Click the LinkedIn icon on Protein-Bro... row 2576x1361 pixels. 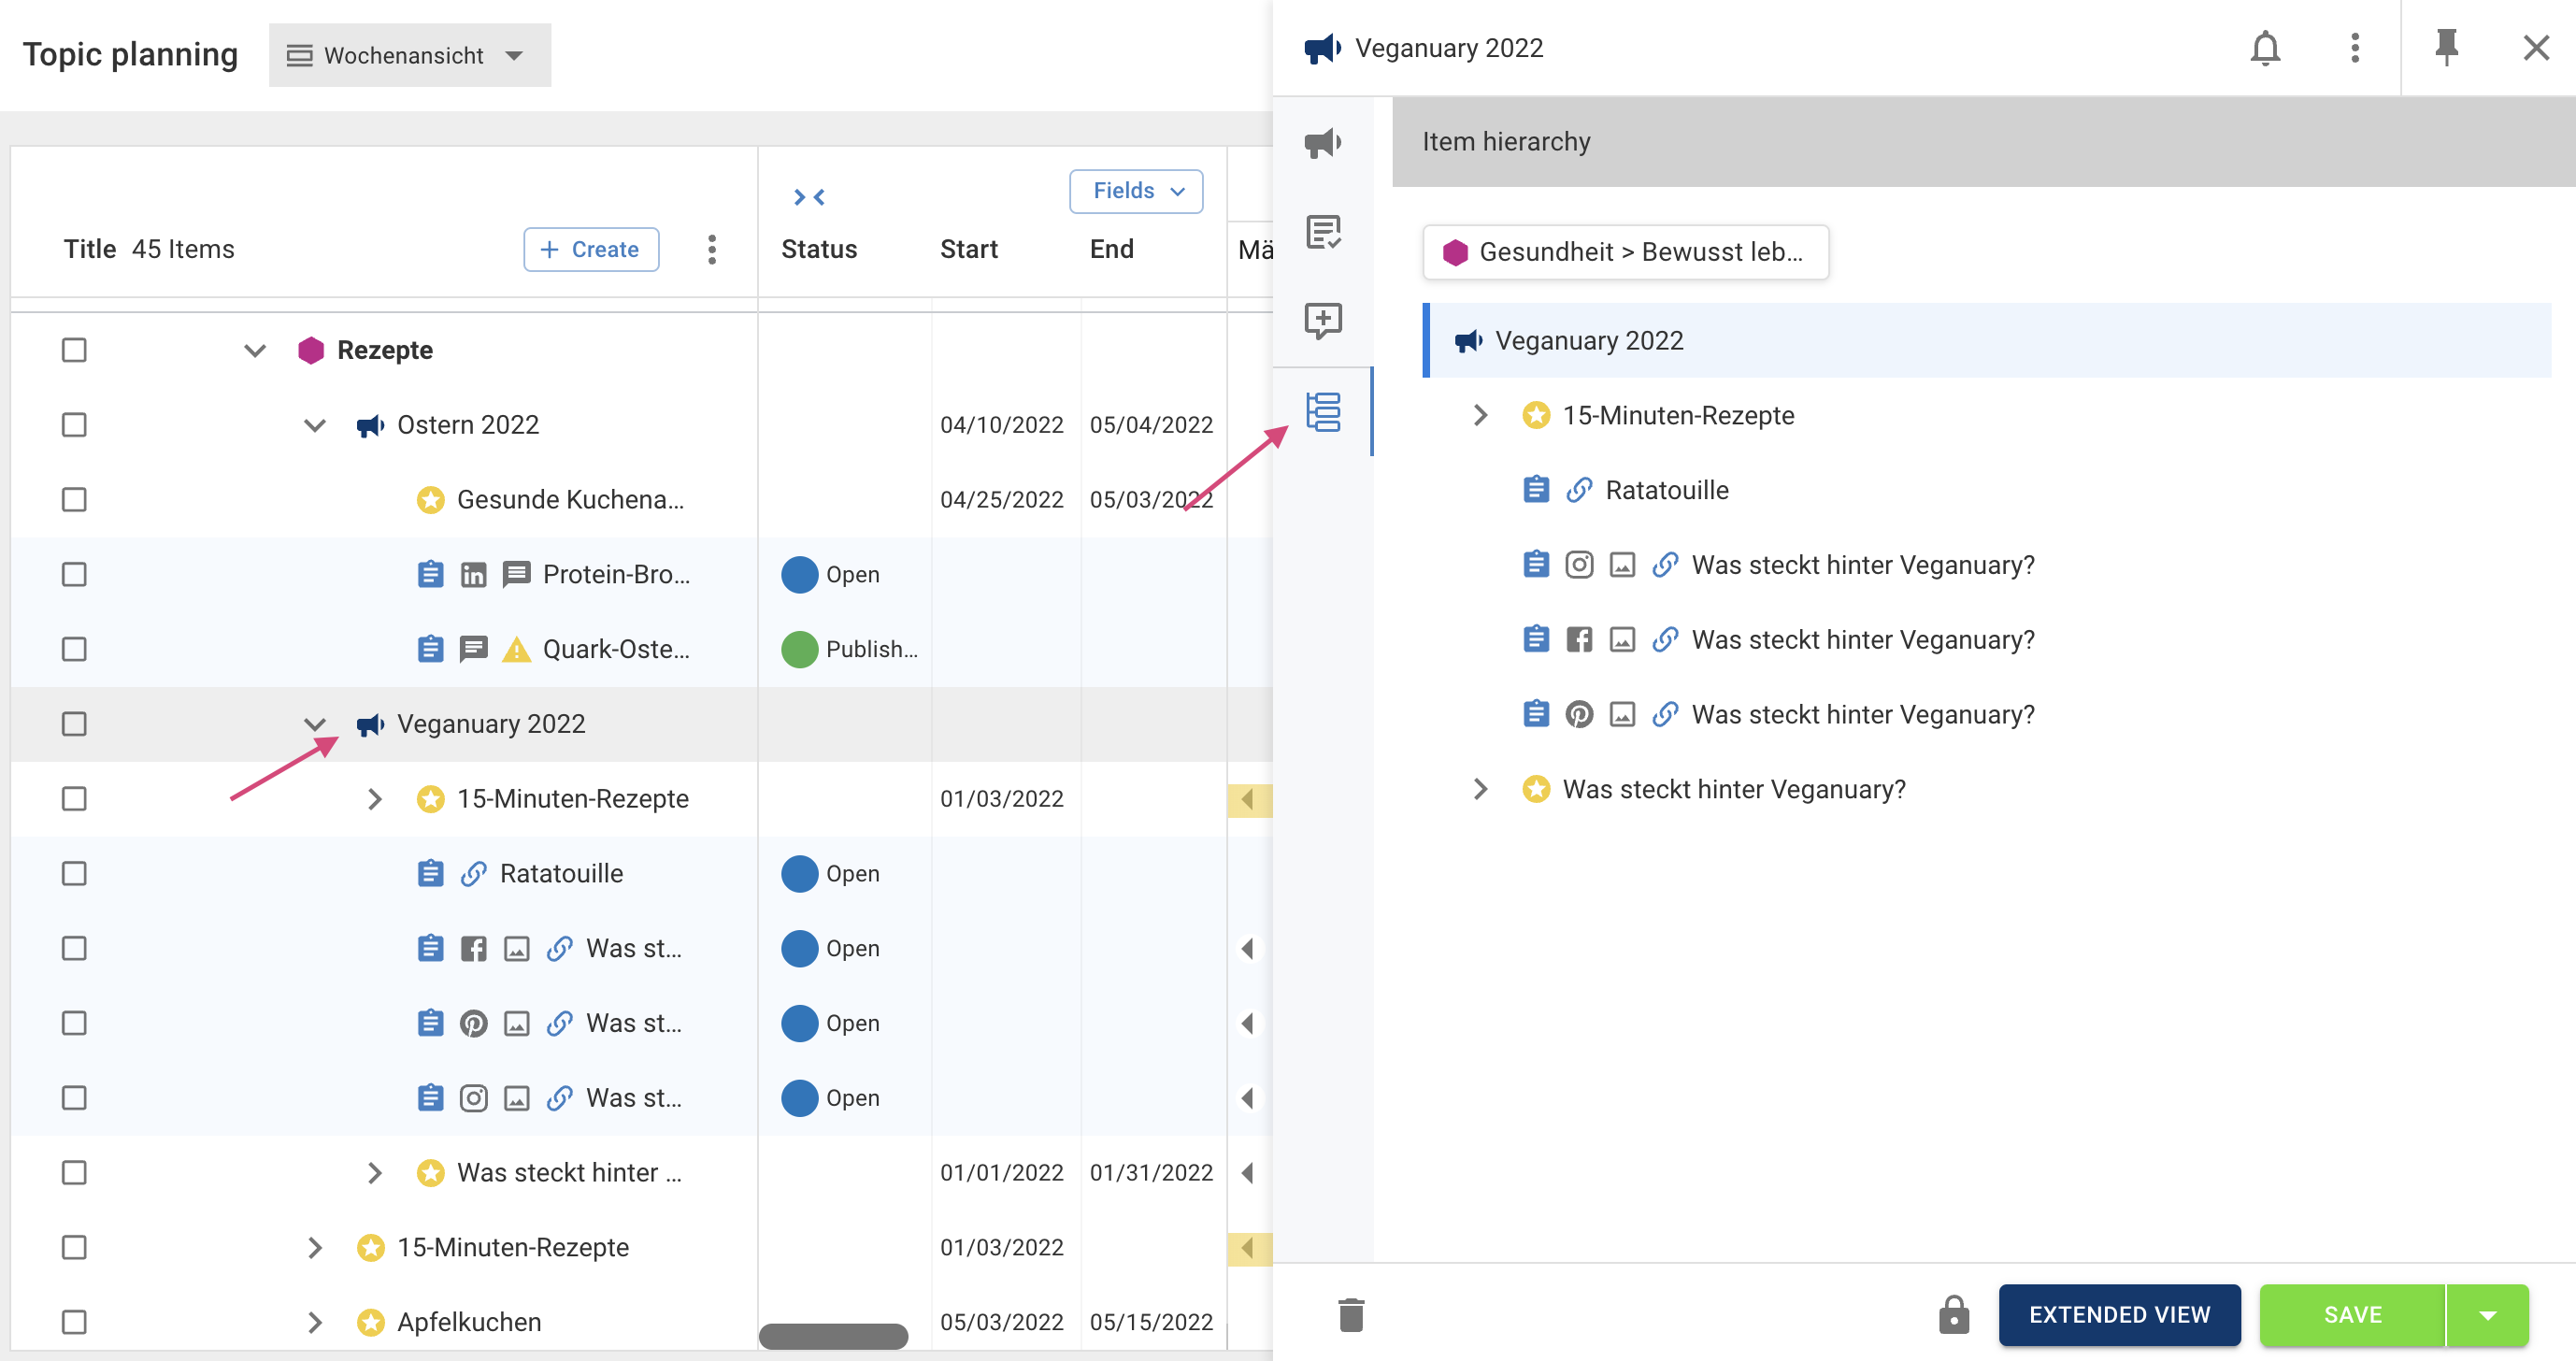473,575
